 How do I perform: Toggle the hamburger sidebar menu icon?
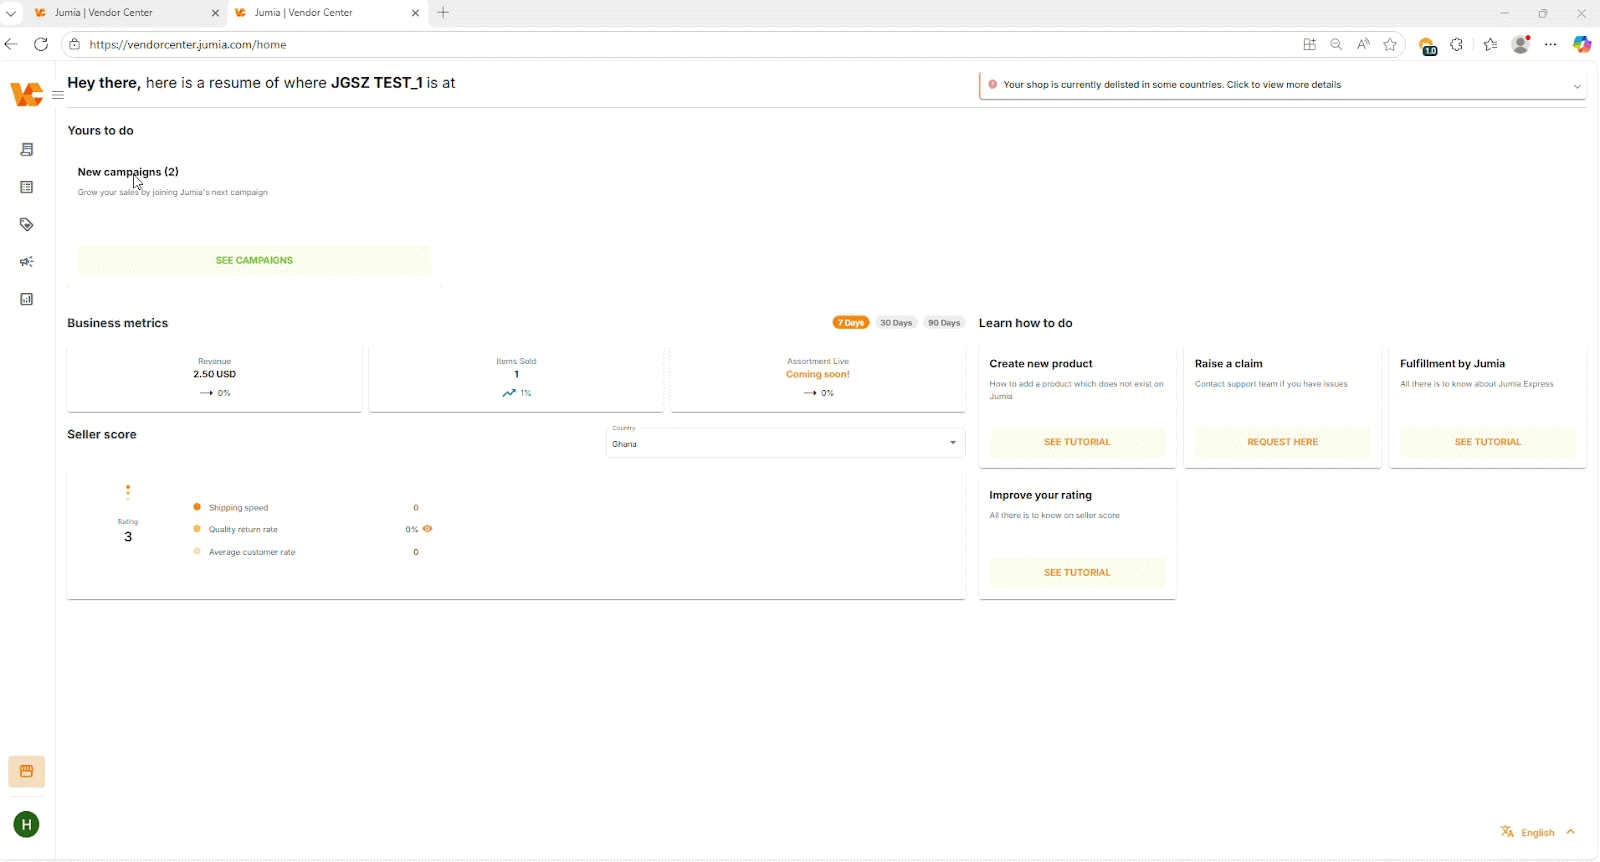[58, 95]
